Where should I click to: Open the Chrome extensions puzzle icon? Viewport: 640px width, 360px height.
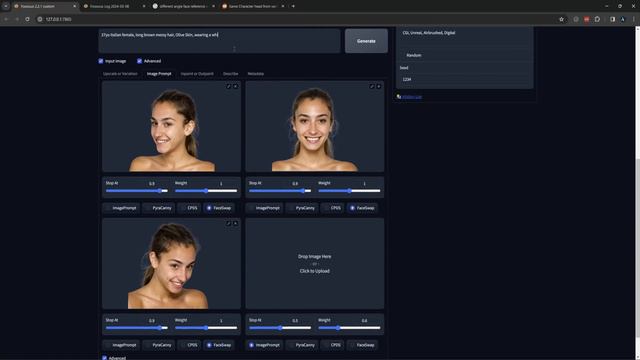[x=597, y=19]
